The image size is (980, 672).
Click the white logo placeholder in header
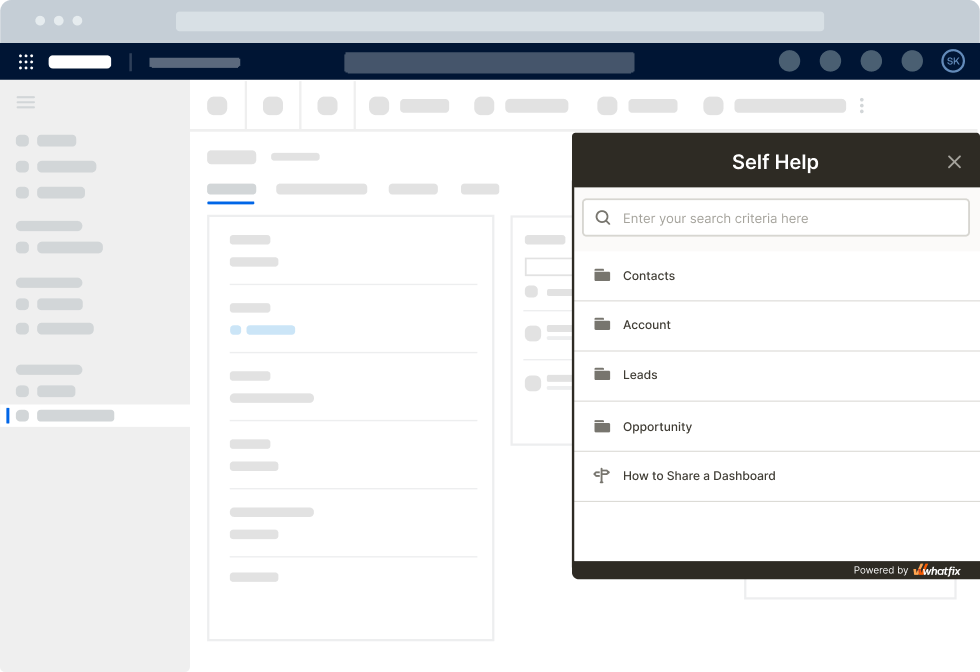pos(79,62)
